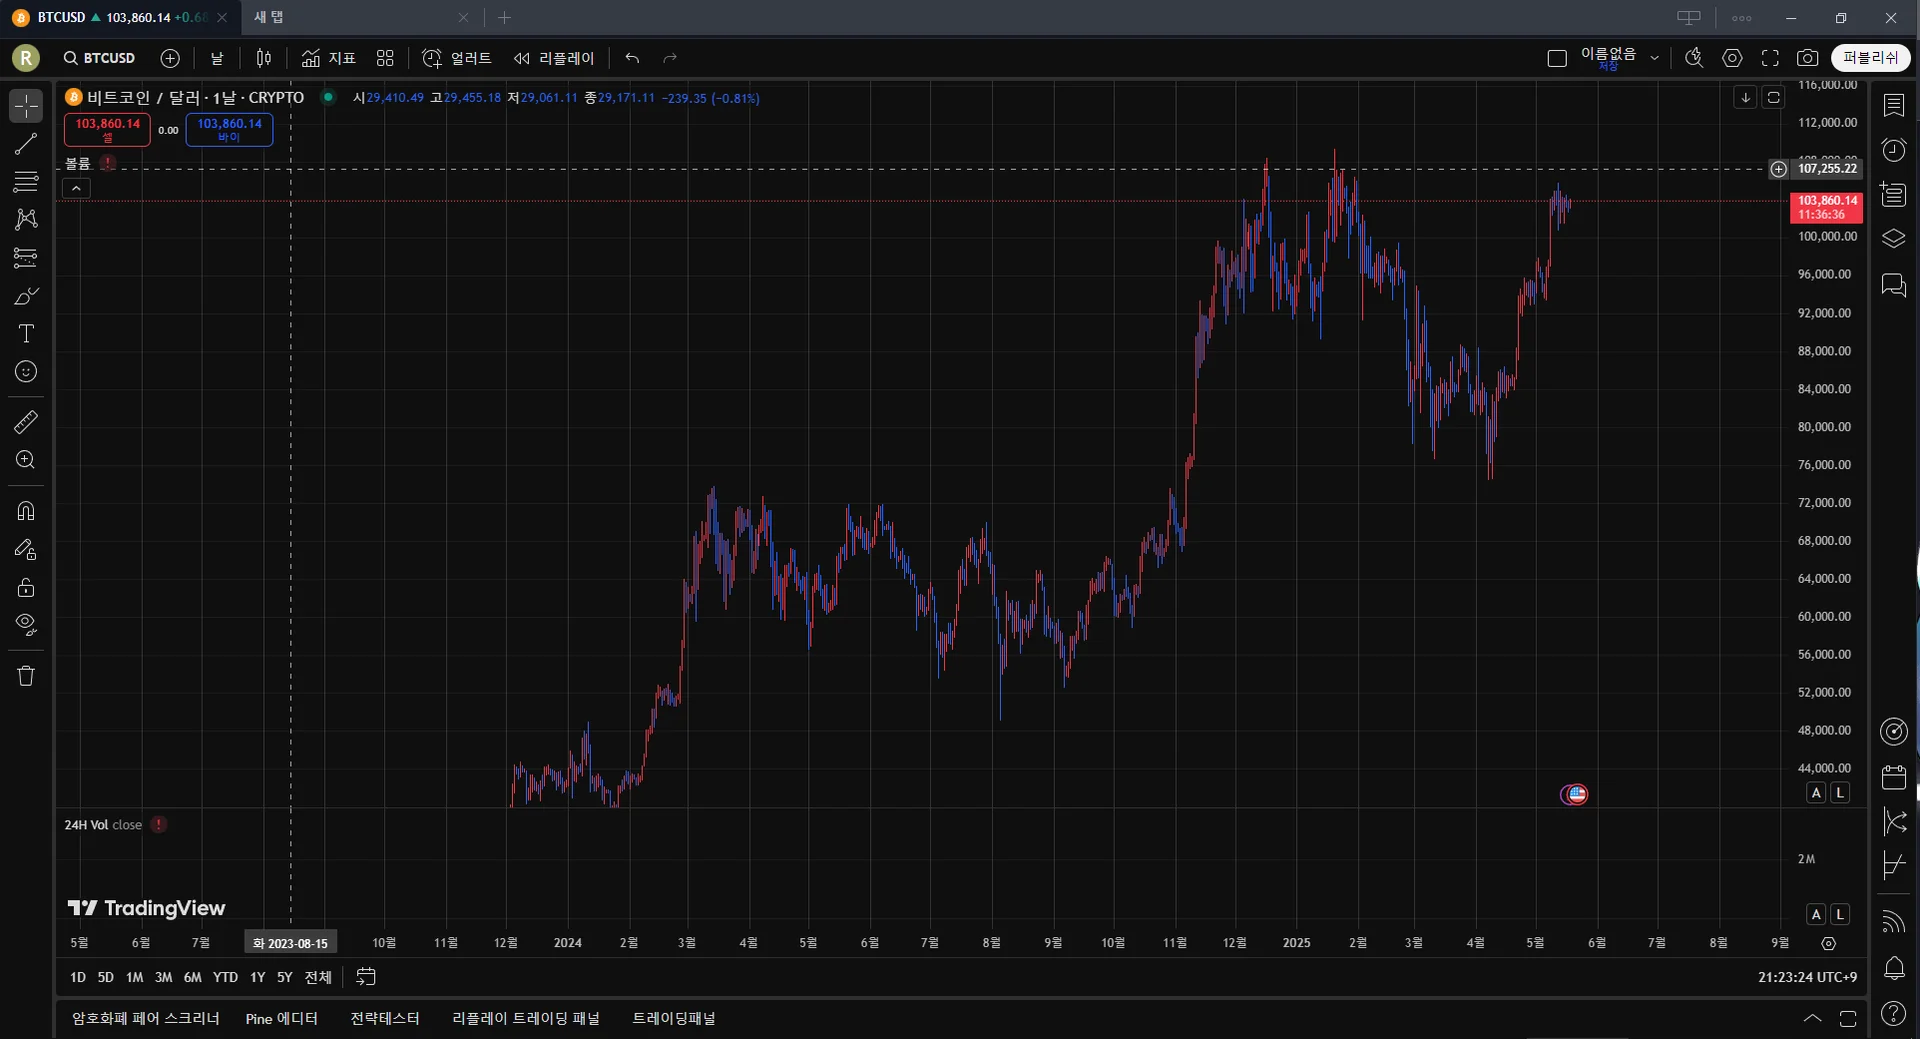The height and width of the screenshot is (1039, 1920).
Task: Activate the ruler measure tool
Action: click(26, 422)
